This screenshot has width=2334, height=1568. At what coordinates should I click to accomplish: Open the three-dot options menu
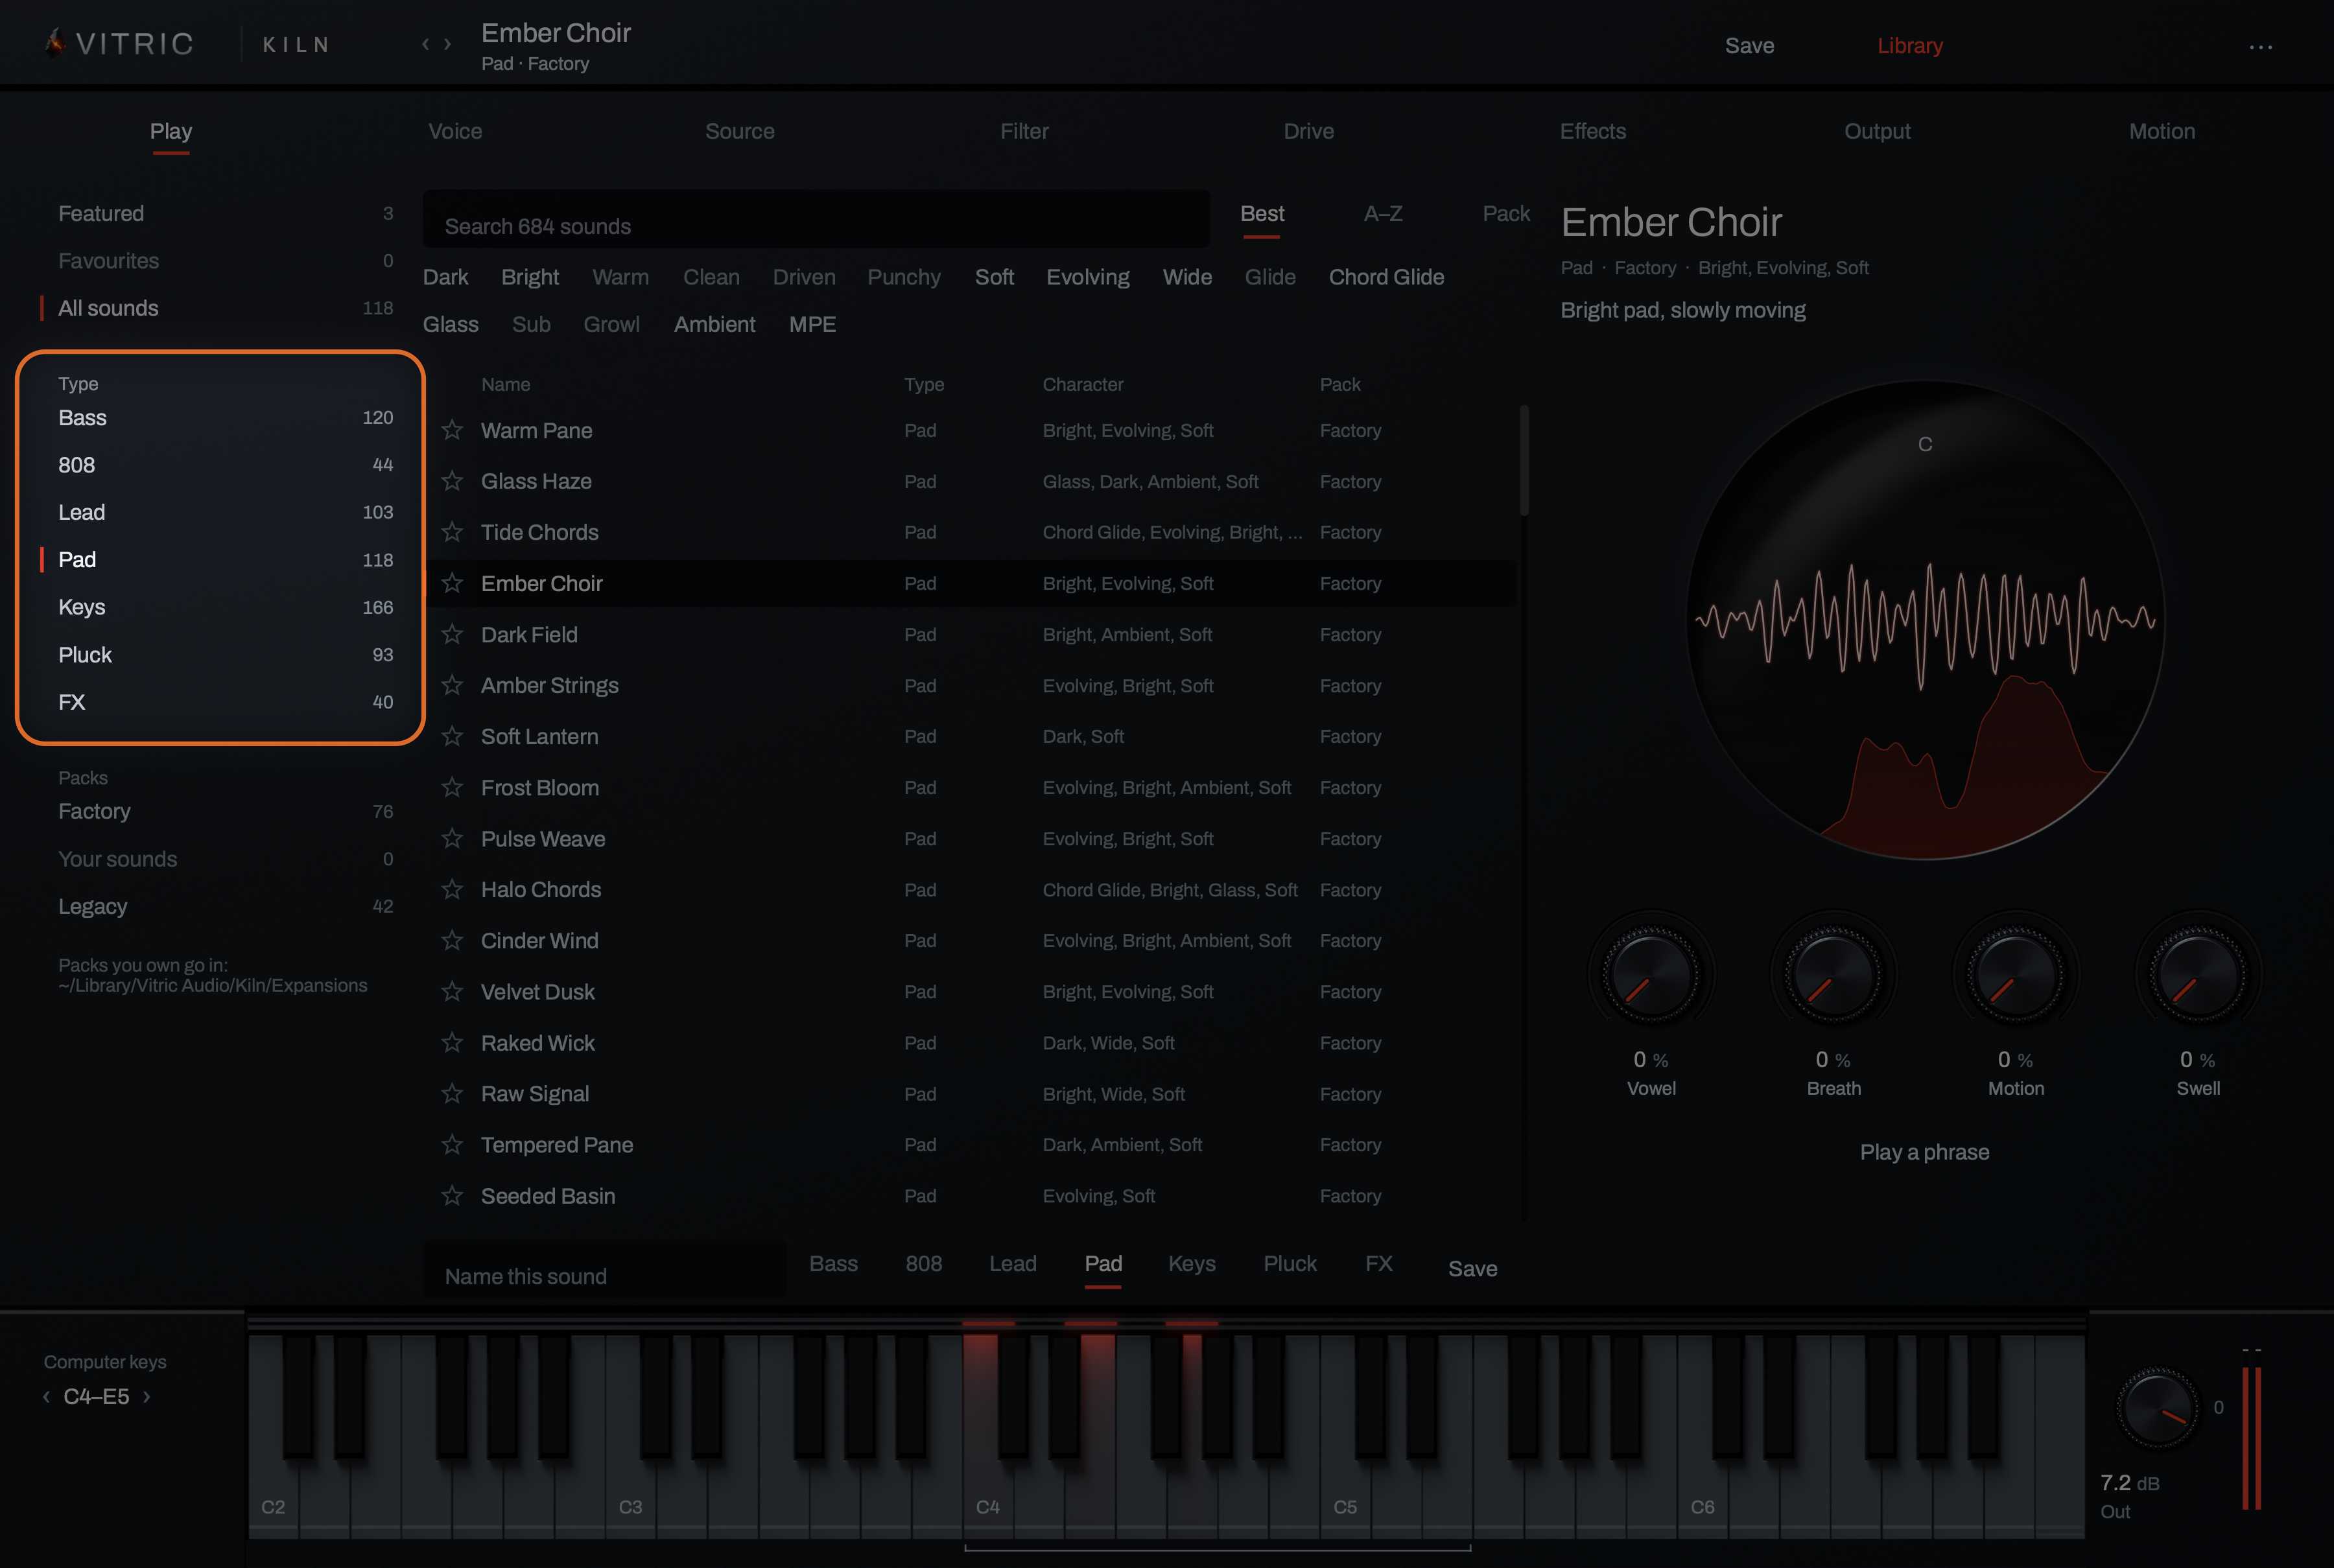click(x=2260, y=46)
